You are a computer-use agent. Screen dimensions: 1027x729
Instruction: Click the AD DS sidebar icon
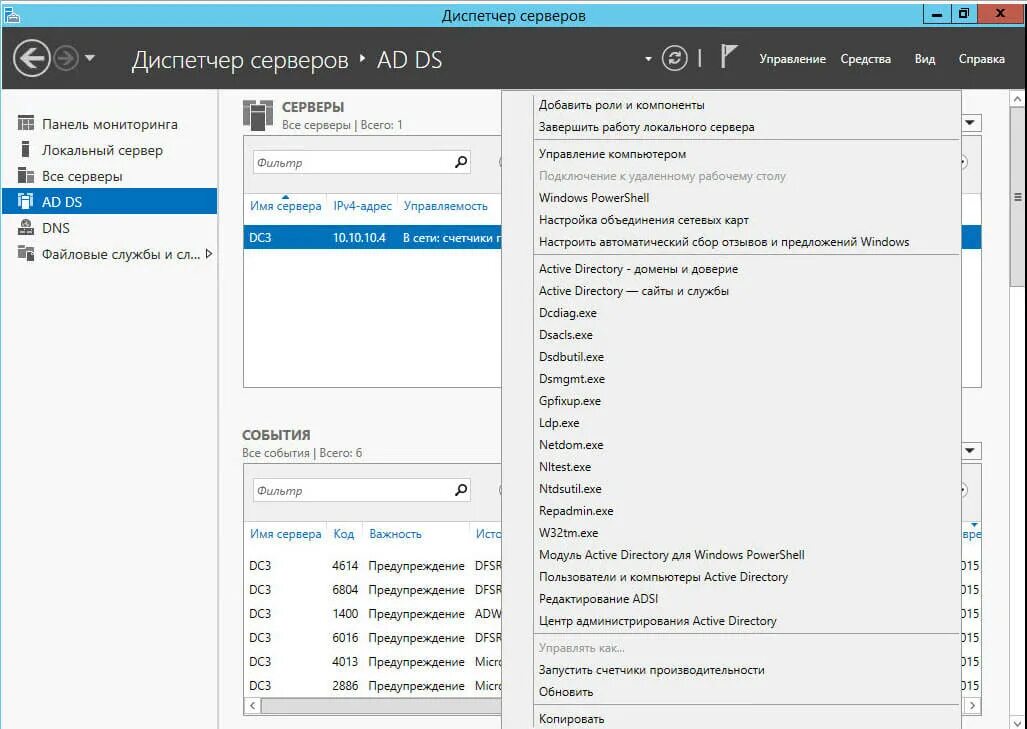tap(26, 201)
